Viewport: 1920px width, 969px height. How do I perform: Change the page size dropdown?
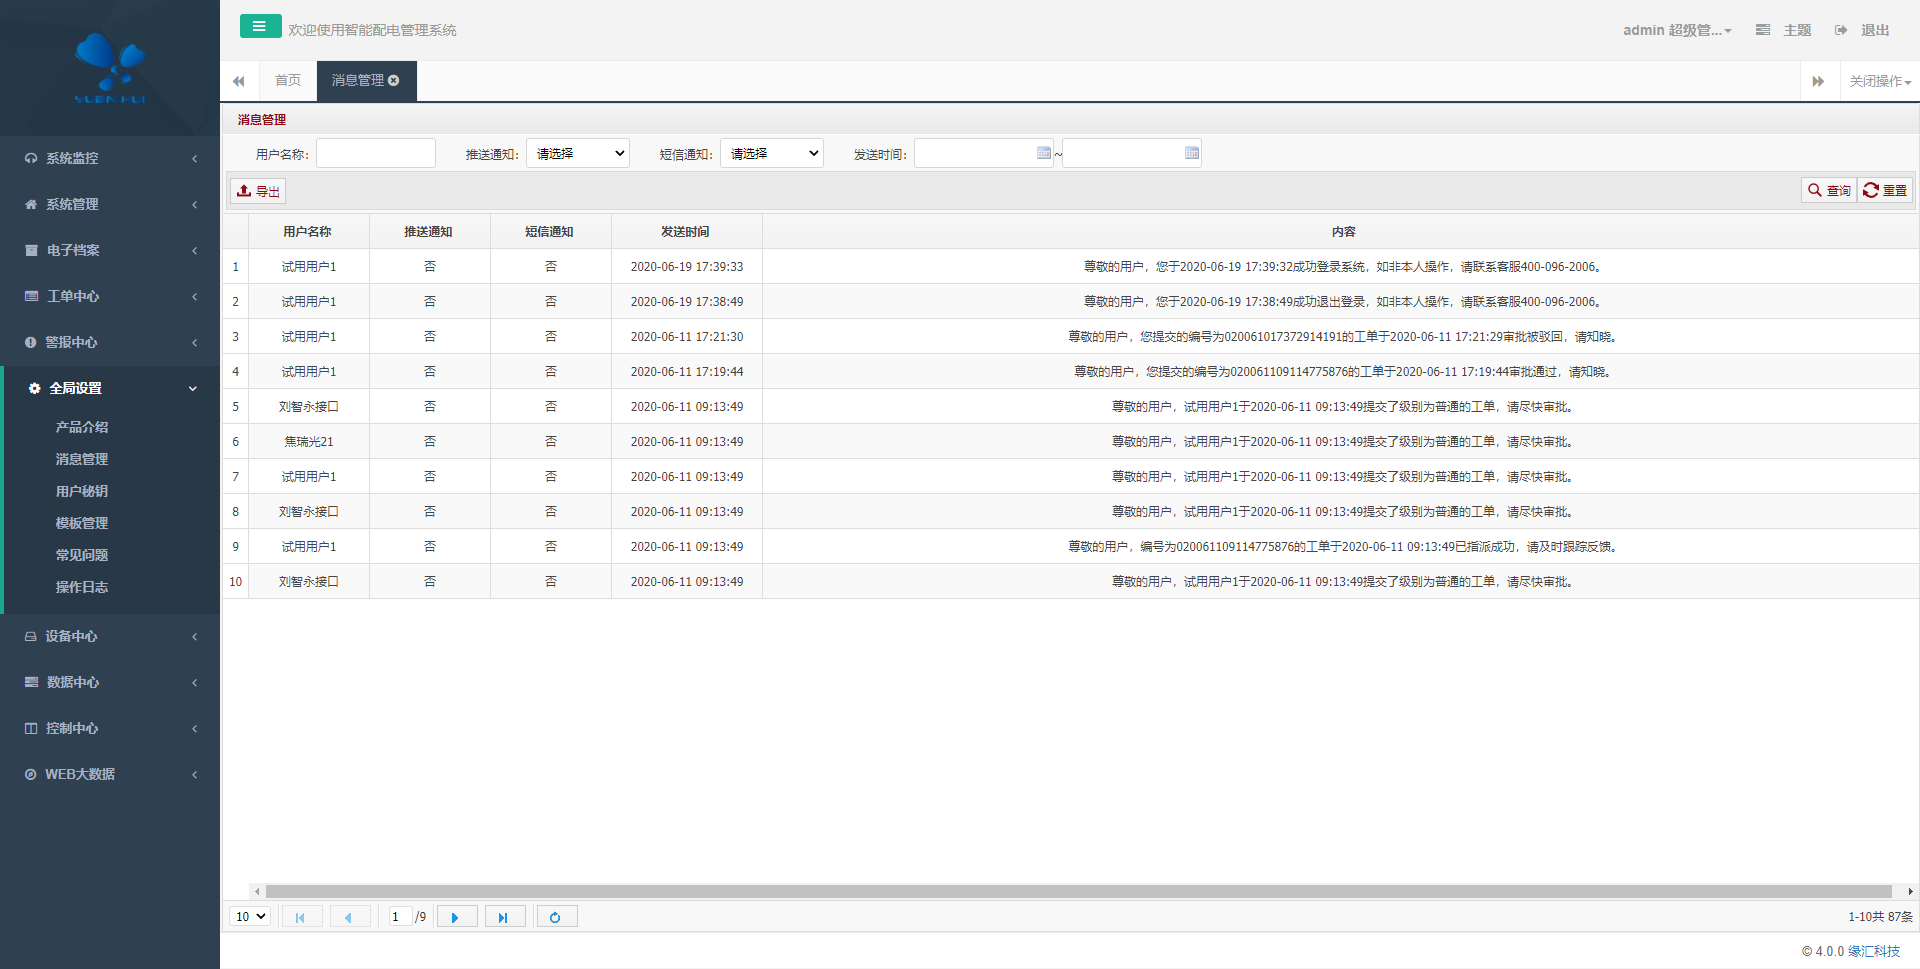pos(250,917)
